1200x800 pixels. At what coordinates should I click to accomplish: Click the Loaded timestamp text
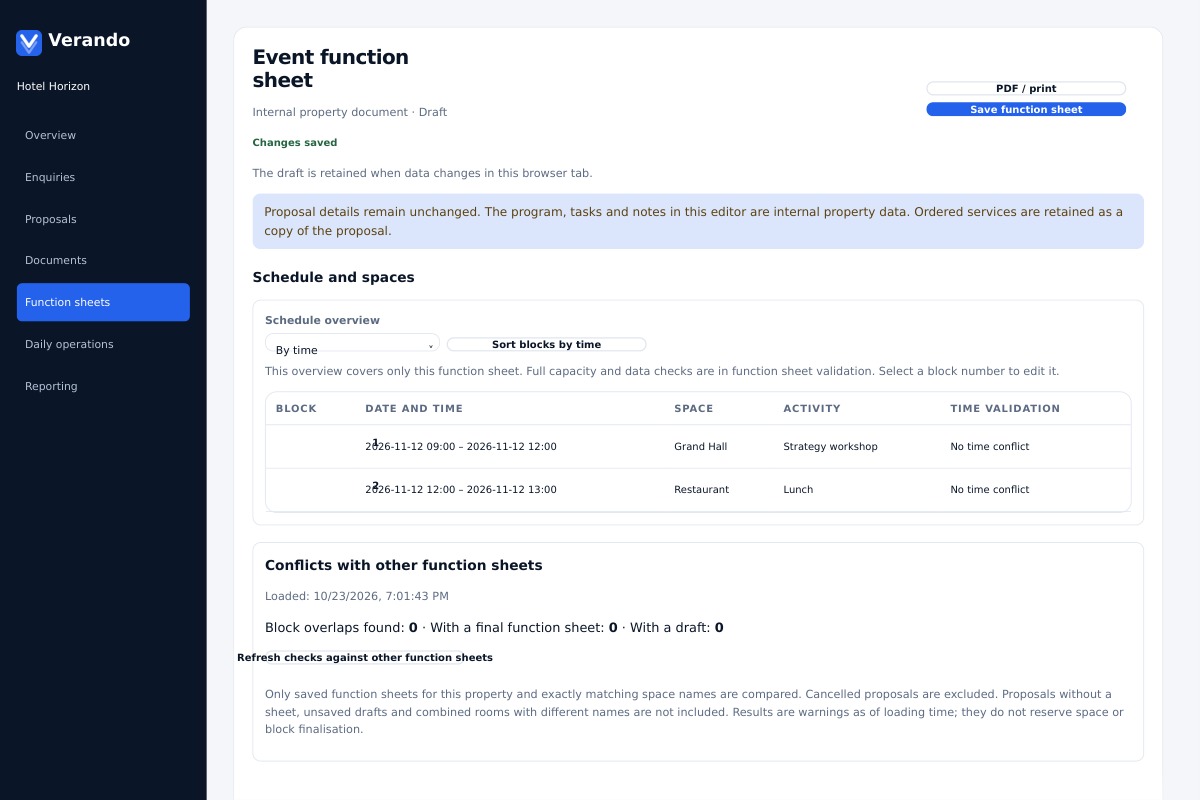pyautogui.click(x=357, y=596)
